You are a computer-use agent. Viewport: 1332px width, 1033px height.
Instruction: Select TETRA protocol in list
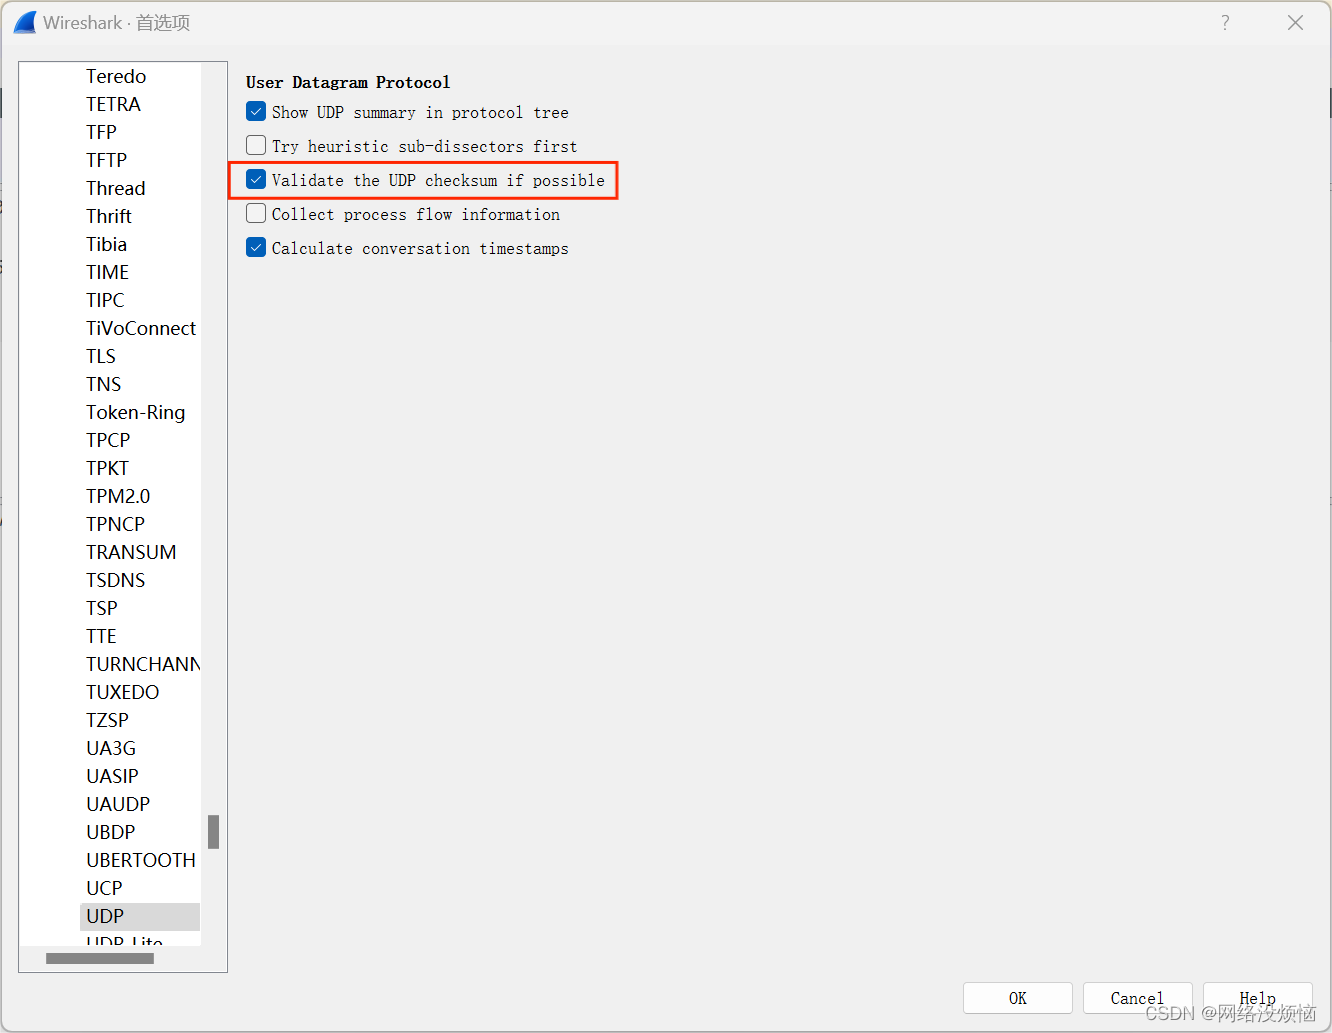[x=113, y=104]
